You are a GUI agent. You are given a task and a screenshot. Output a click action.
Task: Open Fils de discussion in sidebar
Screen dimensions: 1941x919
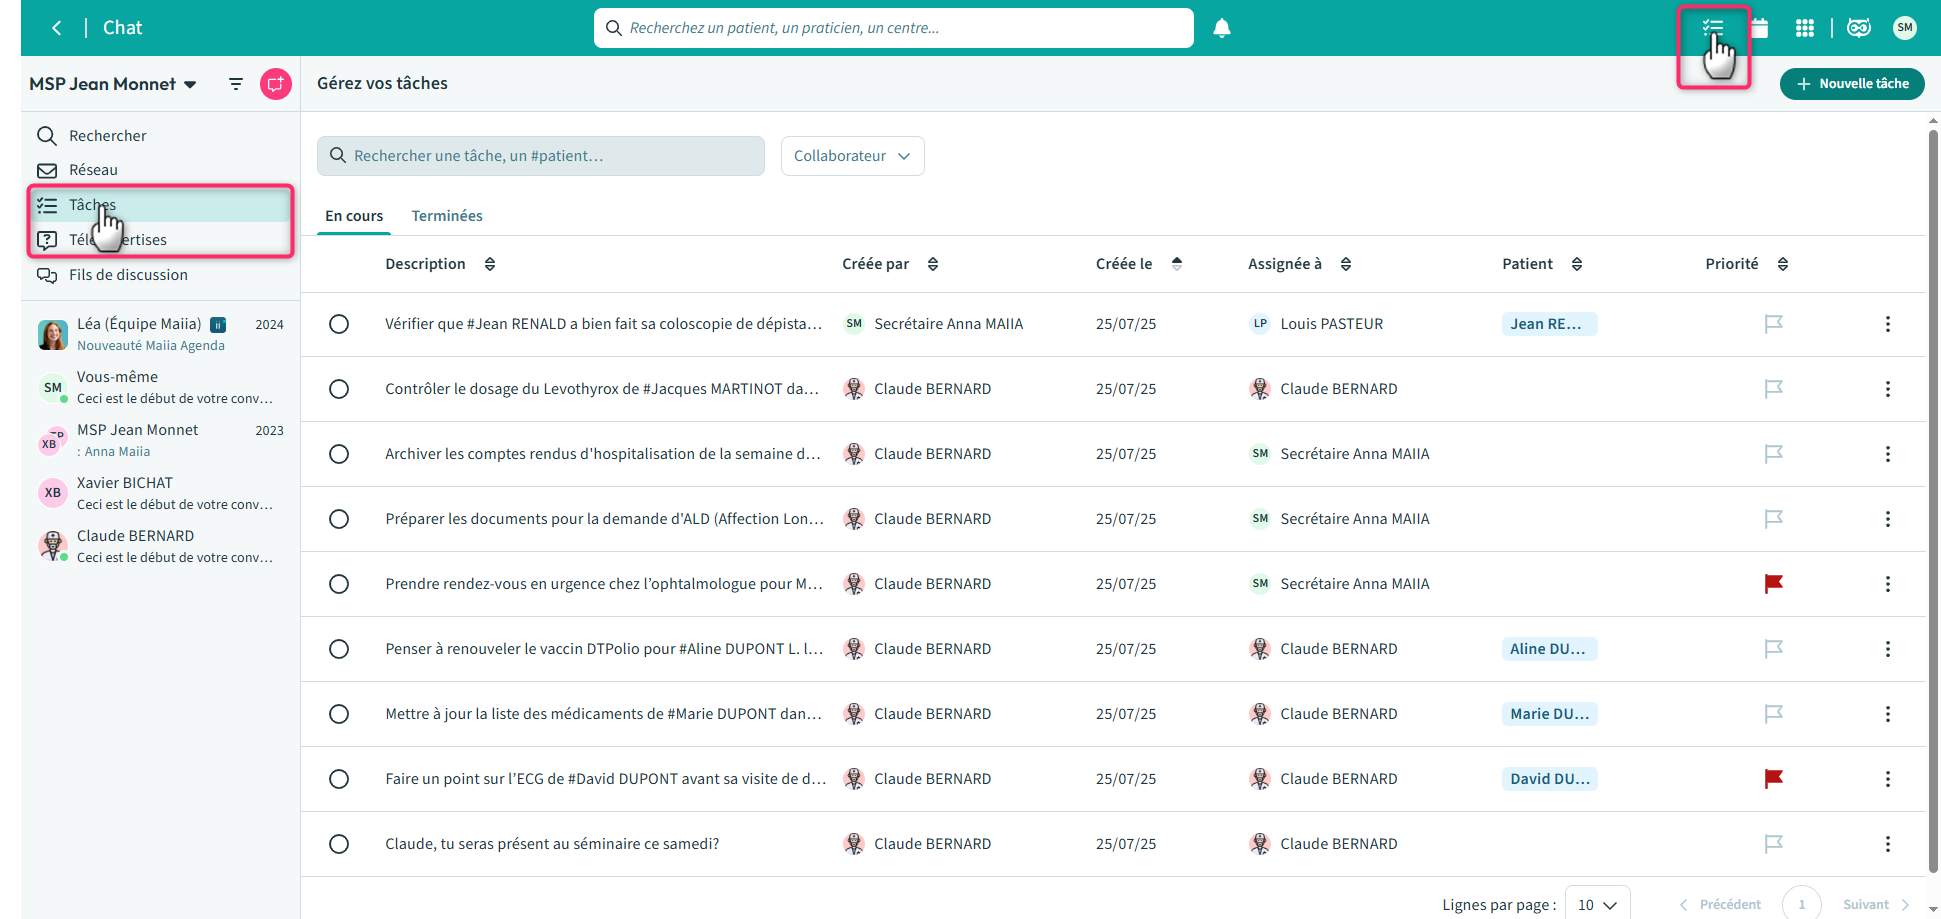coord(128,275)
